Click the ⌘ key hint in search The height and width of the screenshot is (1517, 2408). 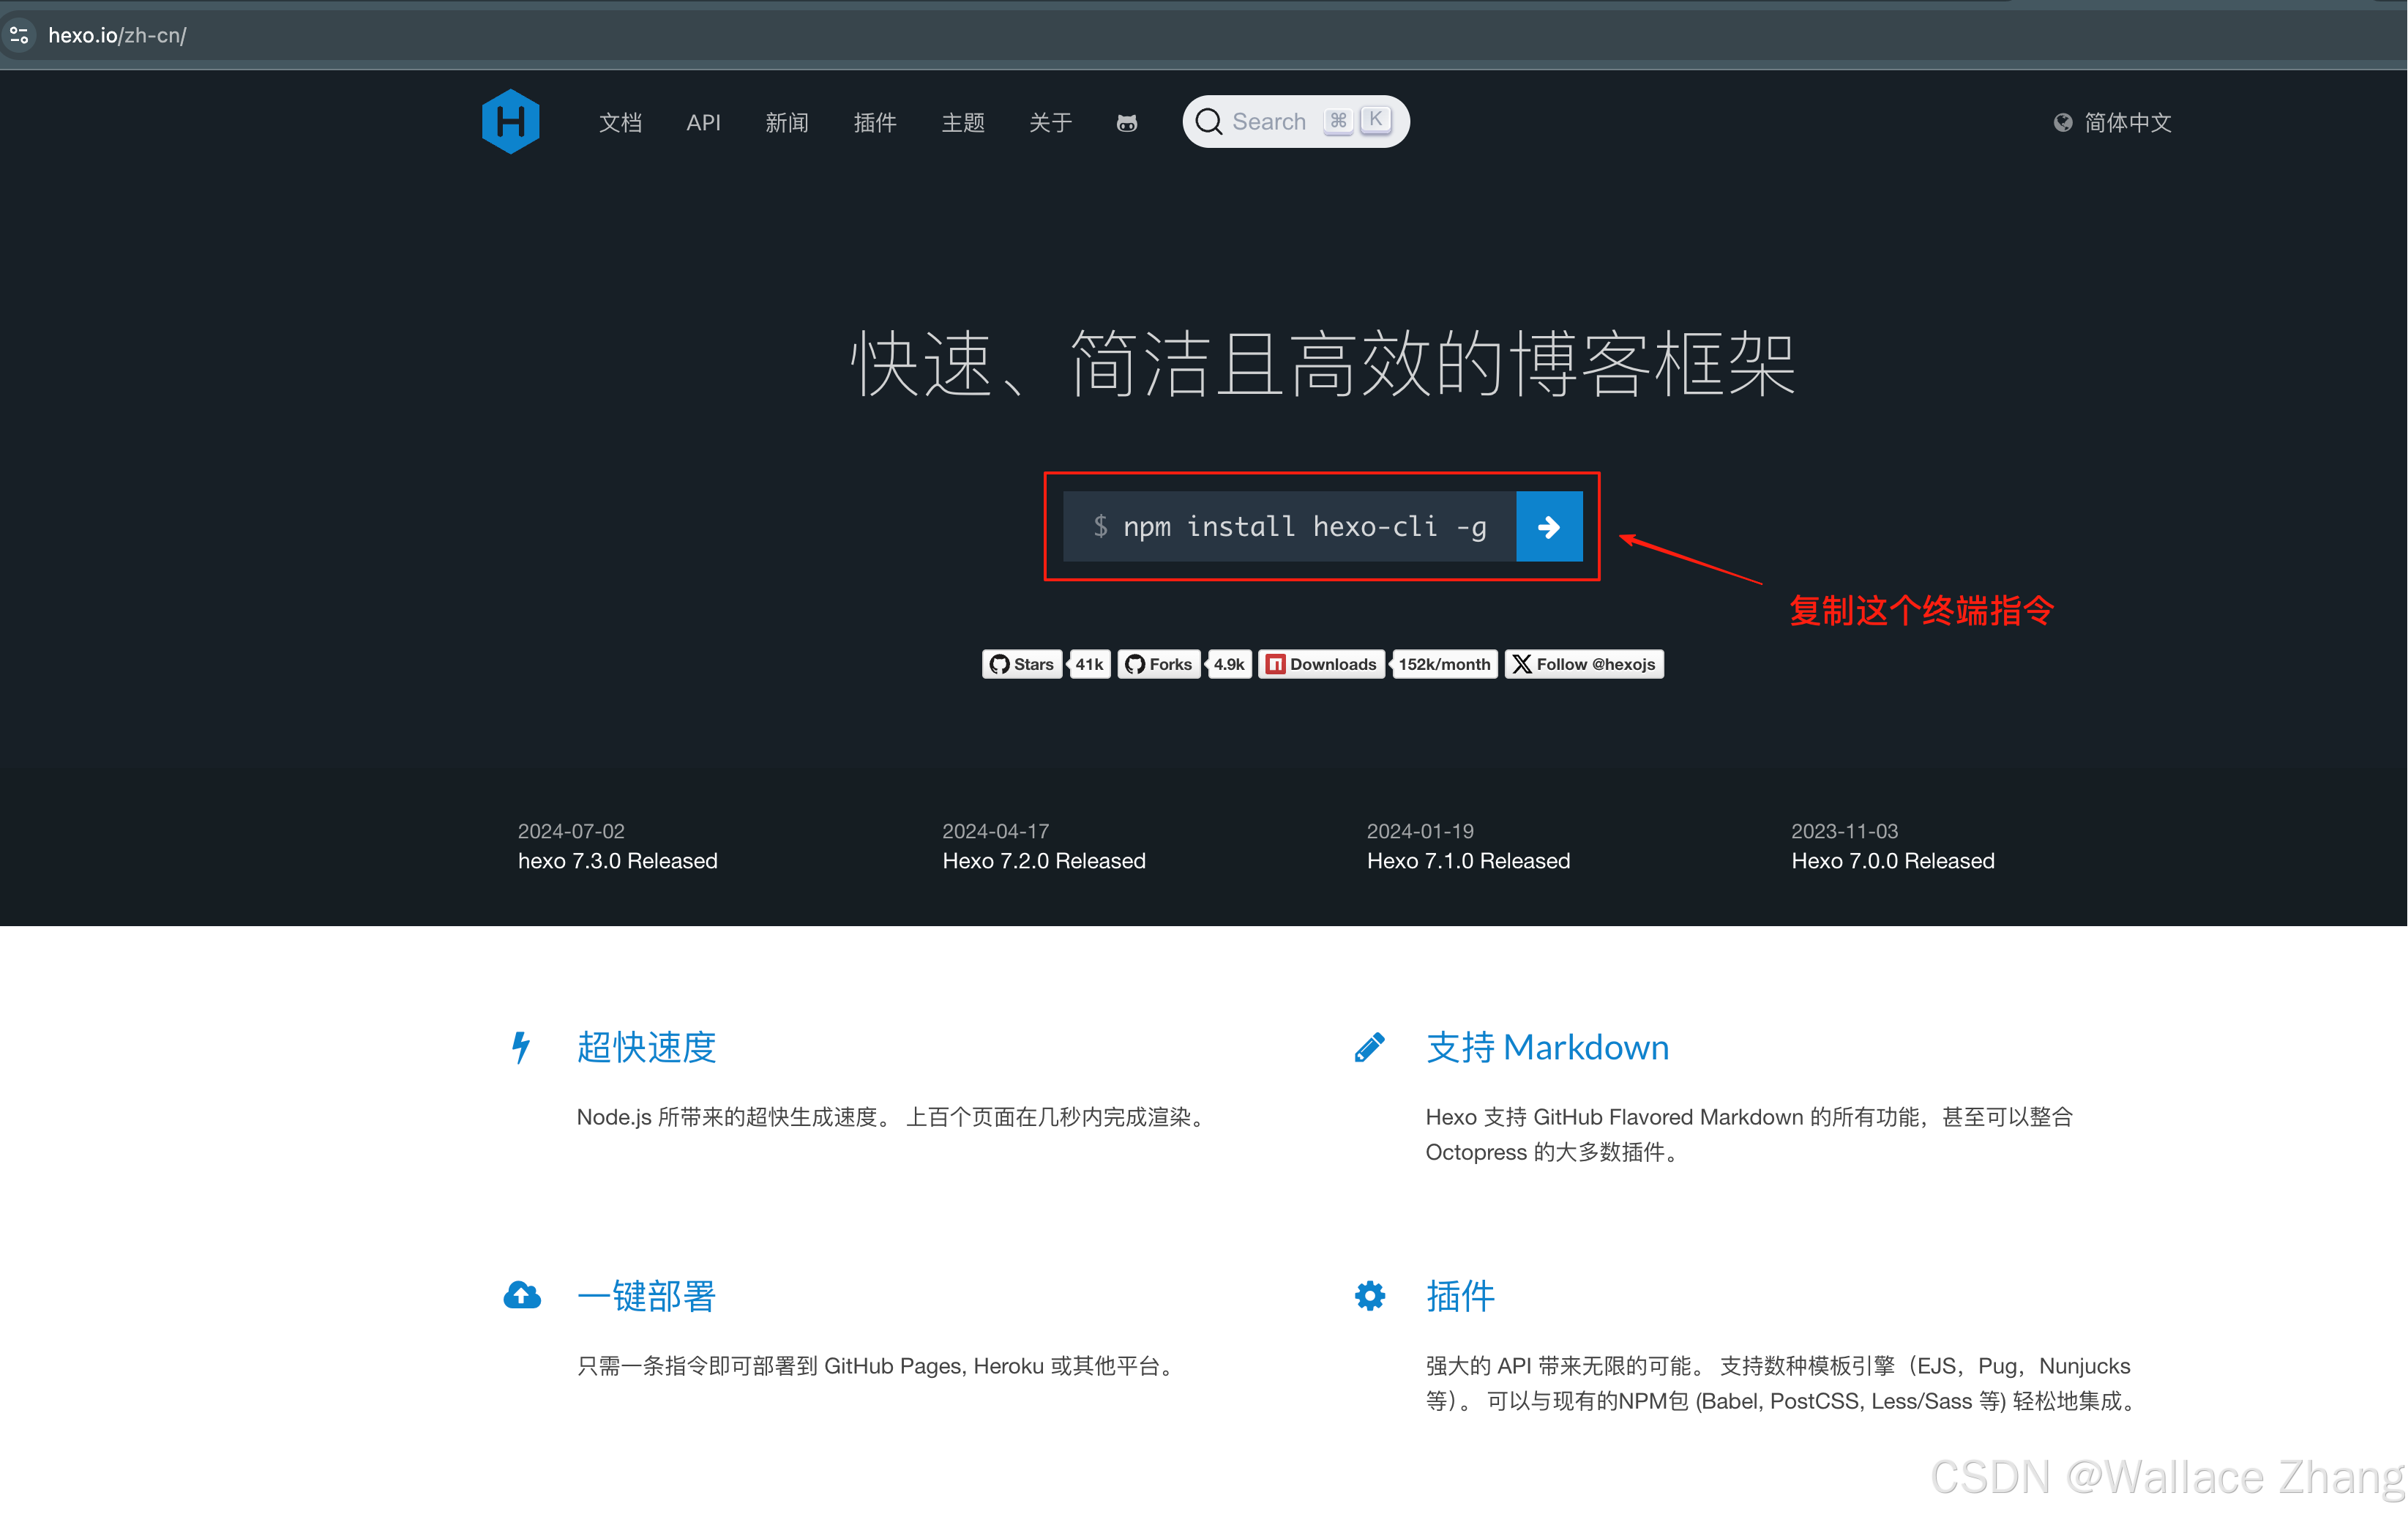pyautogui.click(x=1338, y=121)
